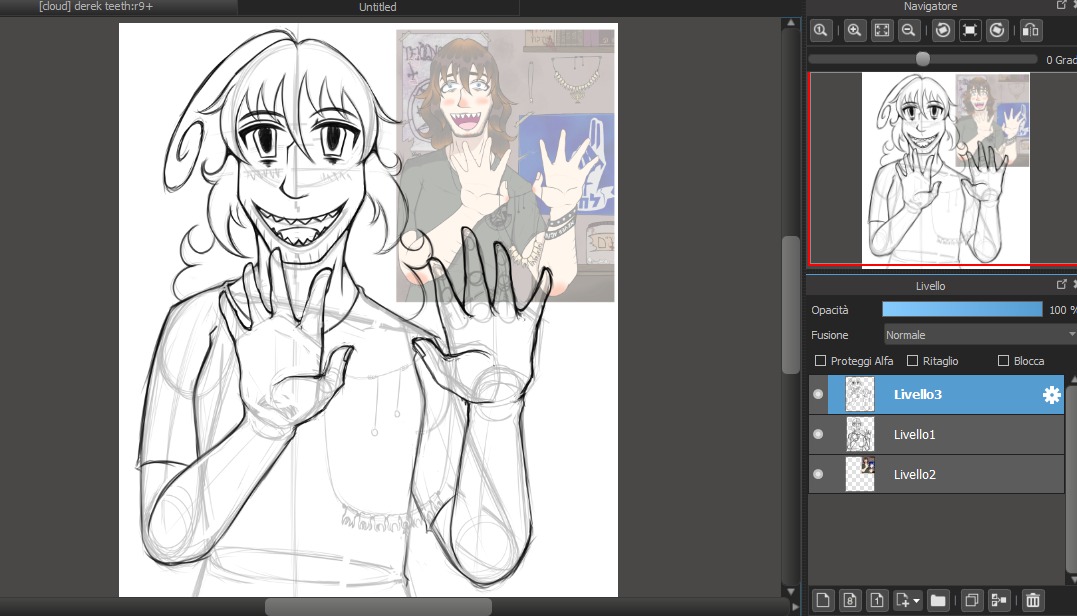Click canvas scroll up arrow
The image size is (1077, 616).
tap(791, 23)
